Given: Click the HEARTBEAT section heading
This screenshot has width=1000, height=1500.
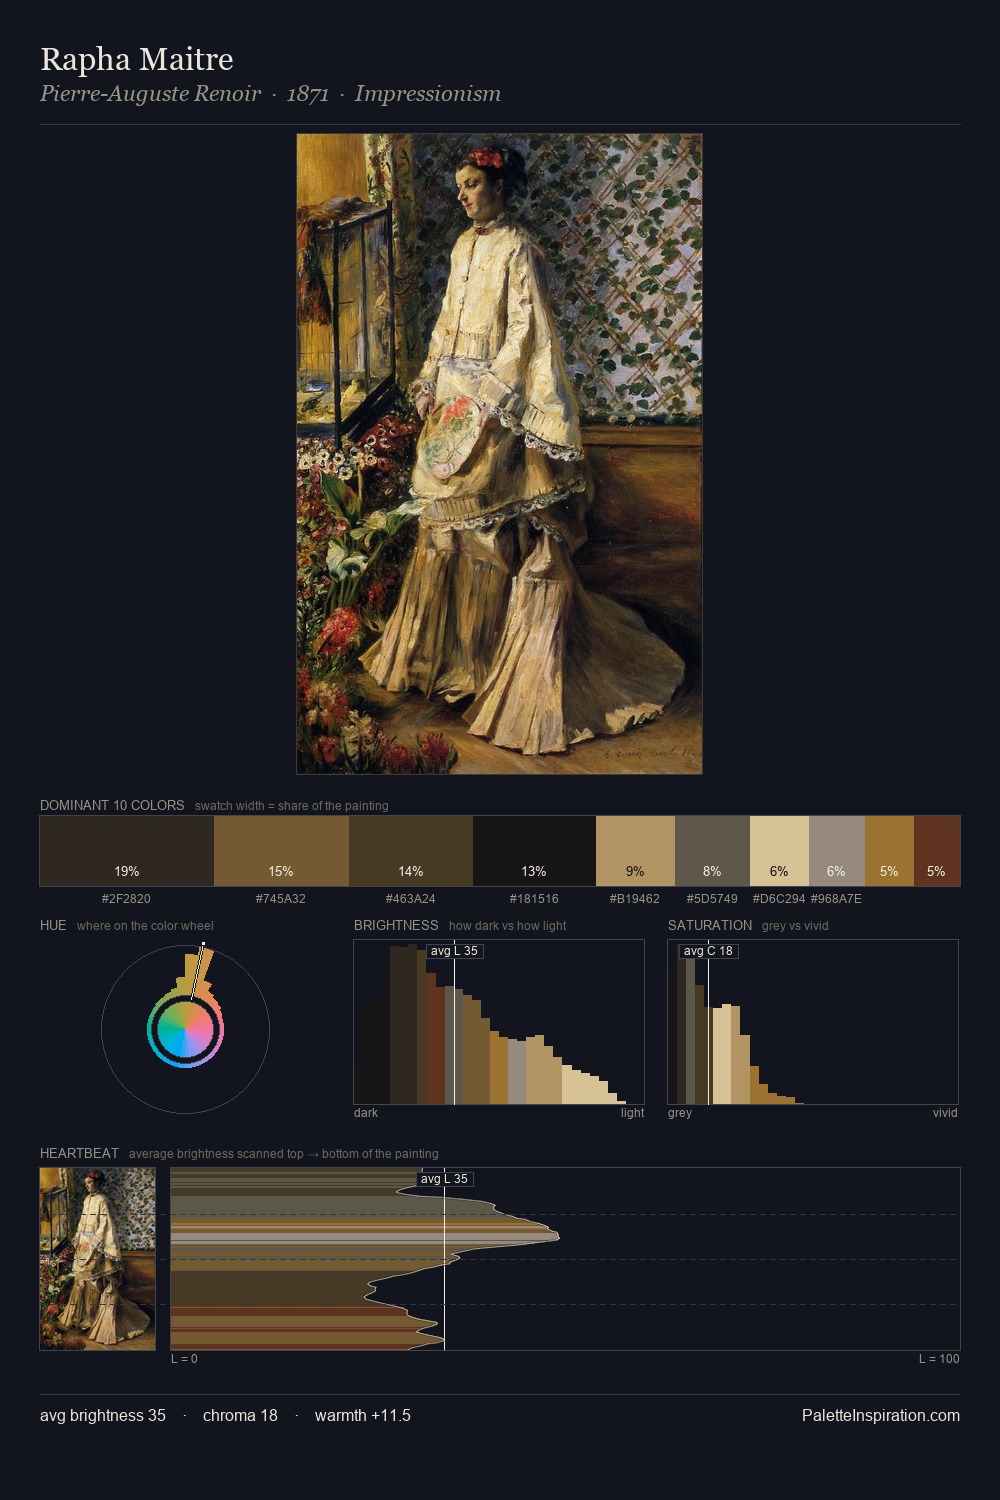Looking at the screenshot, I should click(79, 1154).
